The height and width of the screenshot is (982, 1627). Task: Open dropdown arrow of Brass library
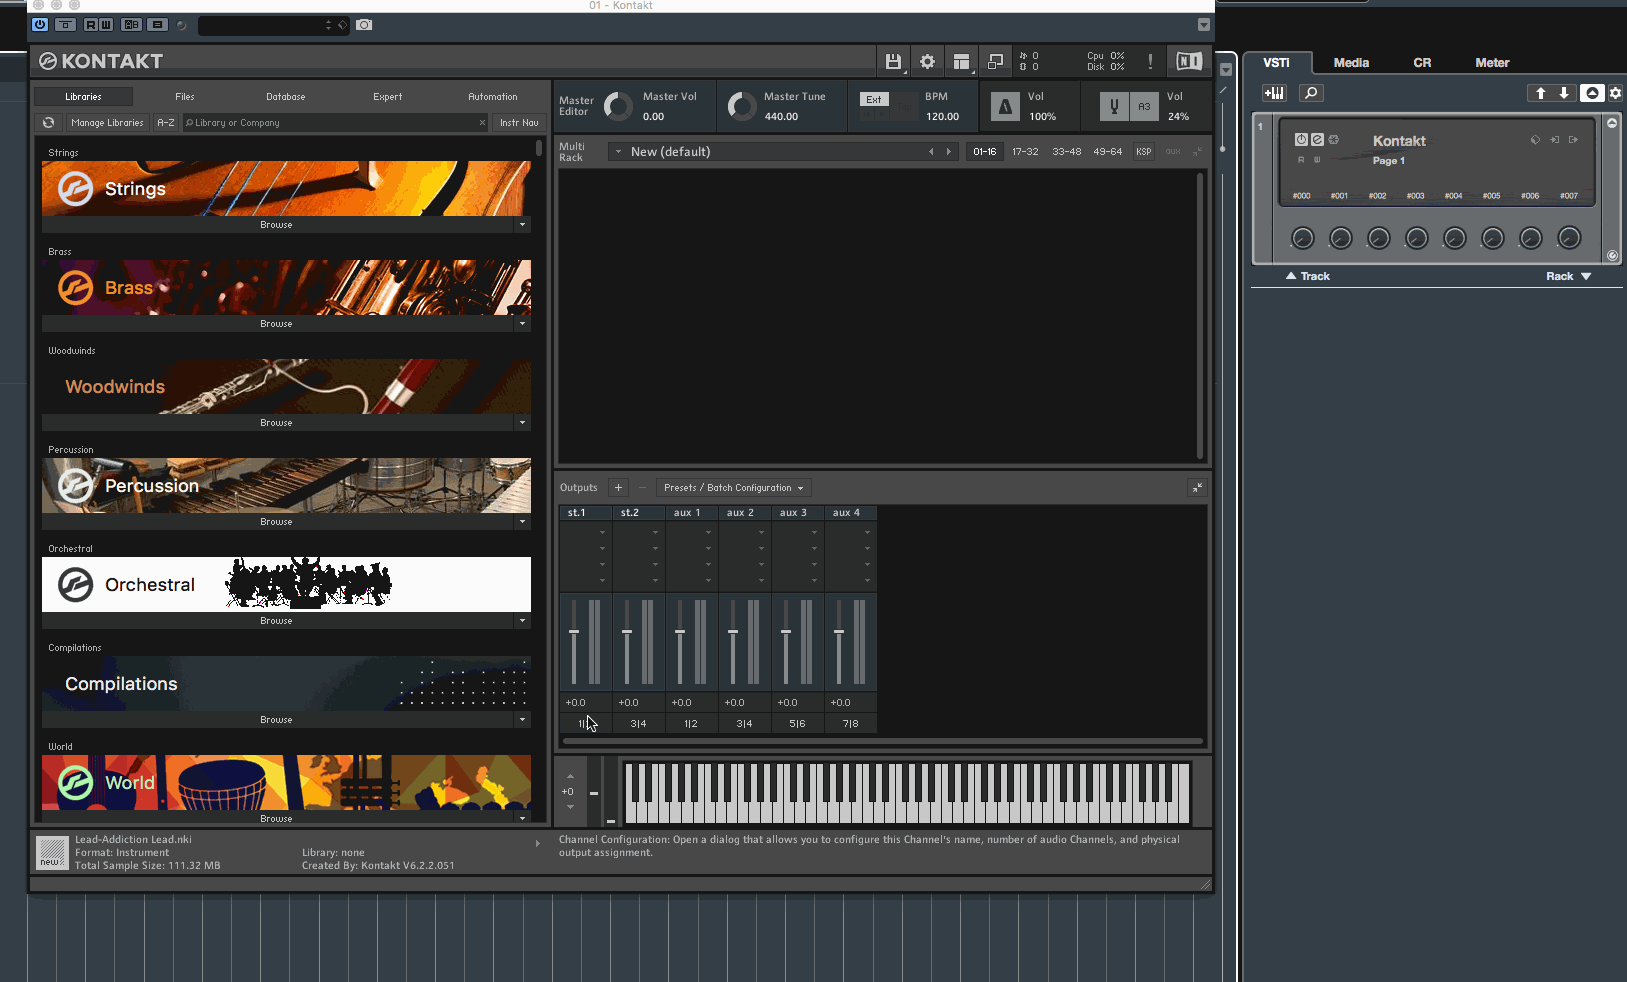tap(522, 324)
